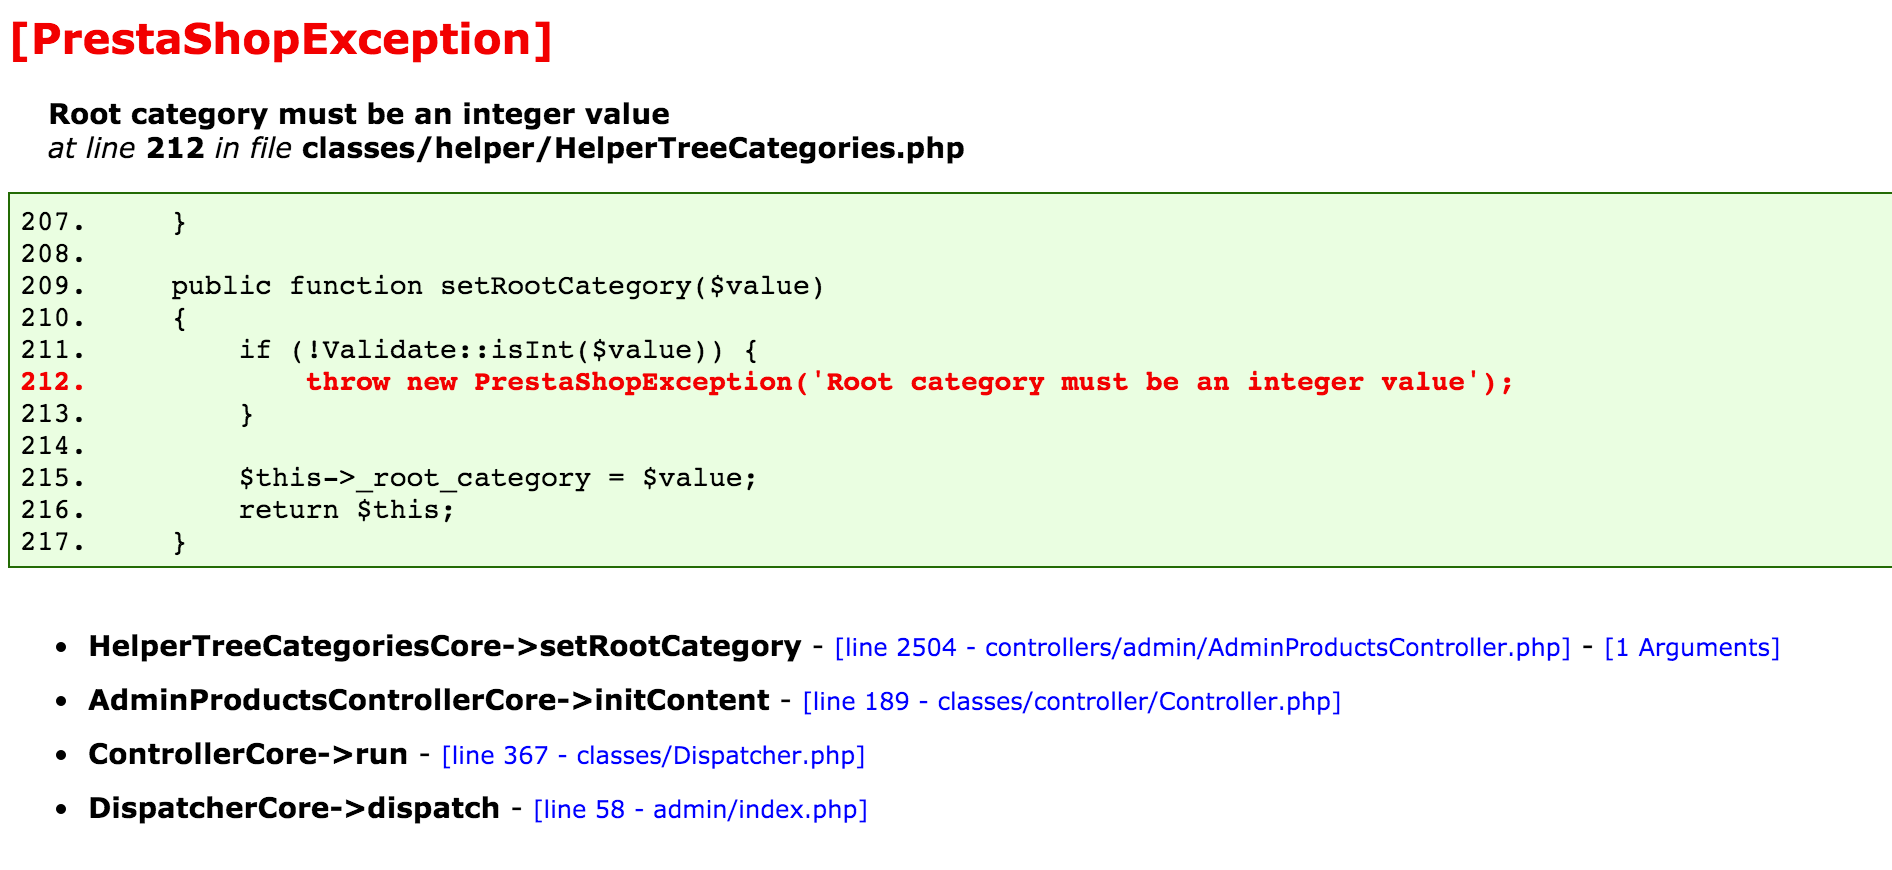Click the $this->_root_category assignment on line 215
This screenshot has width=1892, height=870.
(498, 478)
